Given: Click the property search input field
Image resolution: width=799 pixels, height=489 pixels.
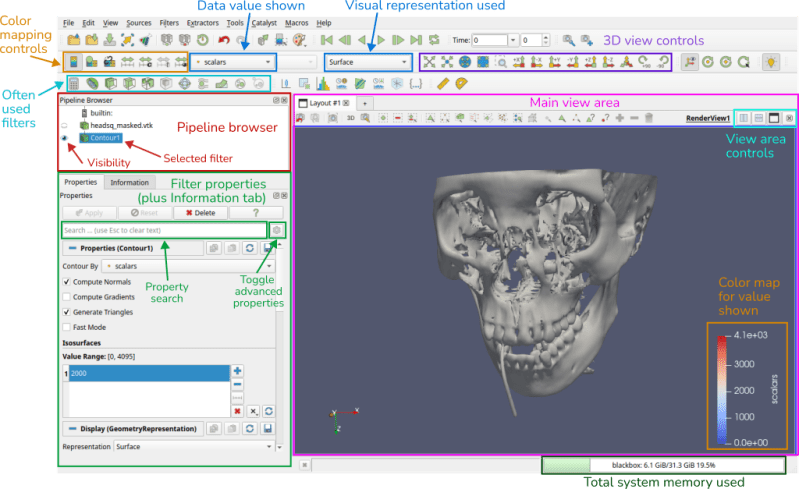Looking at the screenshot, I should point(164,230).
